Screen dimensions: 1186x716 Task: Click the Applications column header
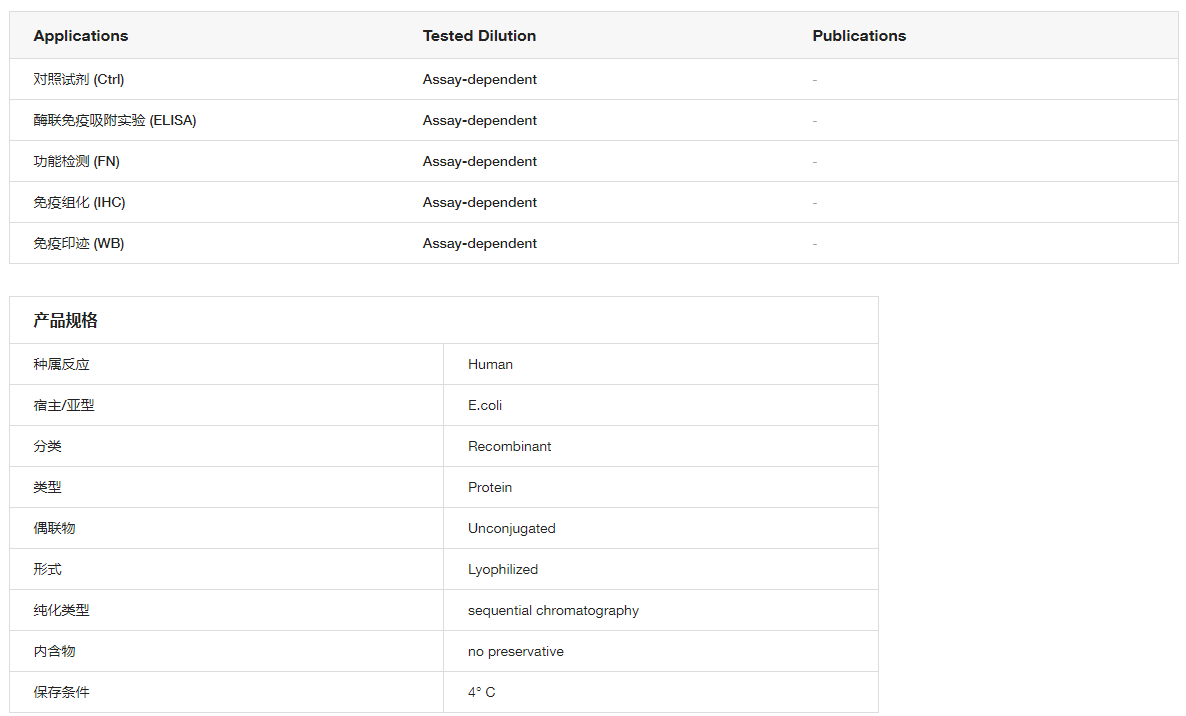click(81, 36)
